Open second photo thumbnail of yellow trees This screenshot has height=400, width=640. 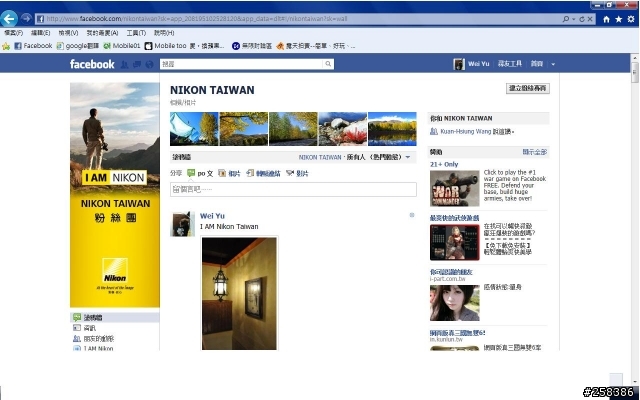pyautogui.click(x=244, y=129)
